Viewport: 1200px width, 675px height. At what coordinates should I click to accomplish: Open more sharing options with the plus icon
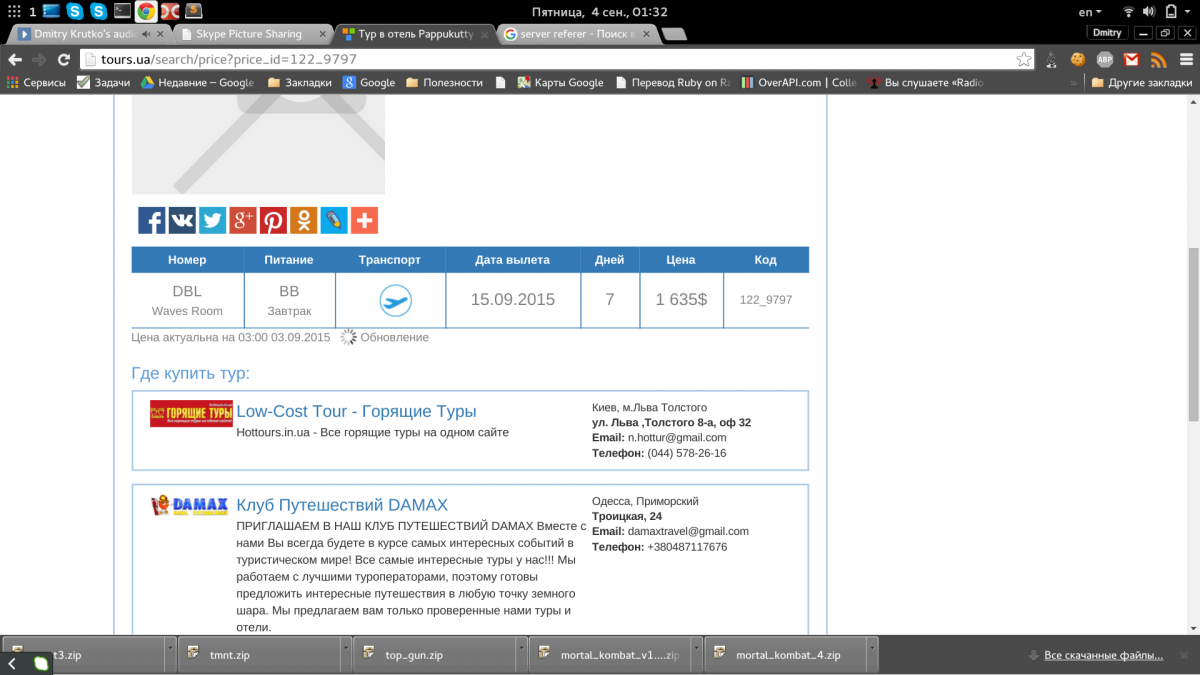coord(364,221)
